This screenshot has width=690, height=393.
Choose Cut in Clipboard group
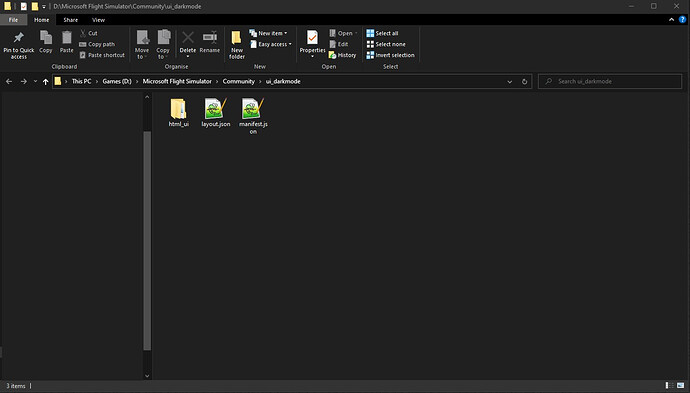pyautogui.click(x=88, y=33)
